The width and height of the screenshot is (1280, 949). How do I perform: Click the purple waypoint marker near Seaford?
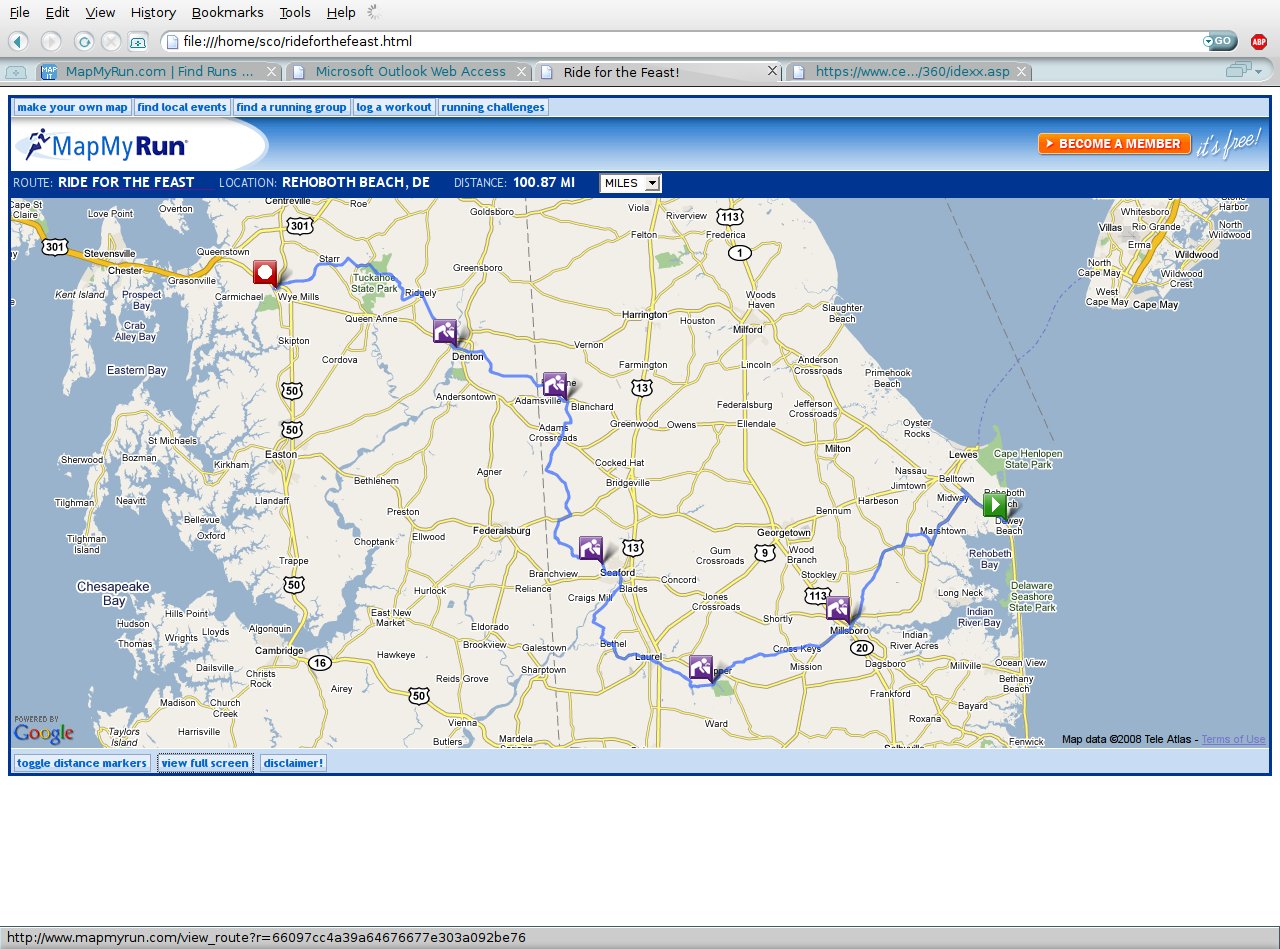[x=591, y=548]
